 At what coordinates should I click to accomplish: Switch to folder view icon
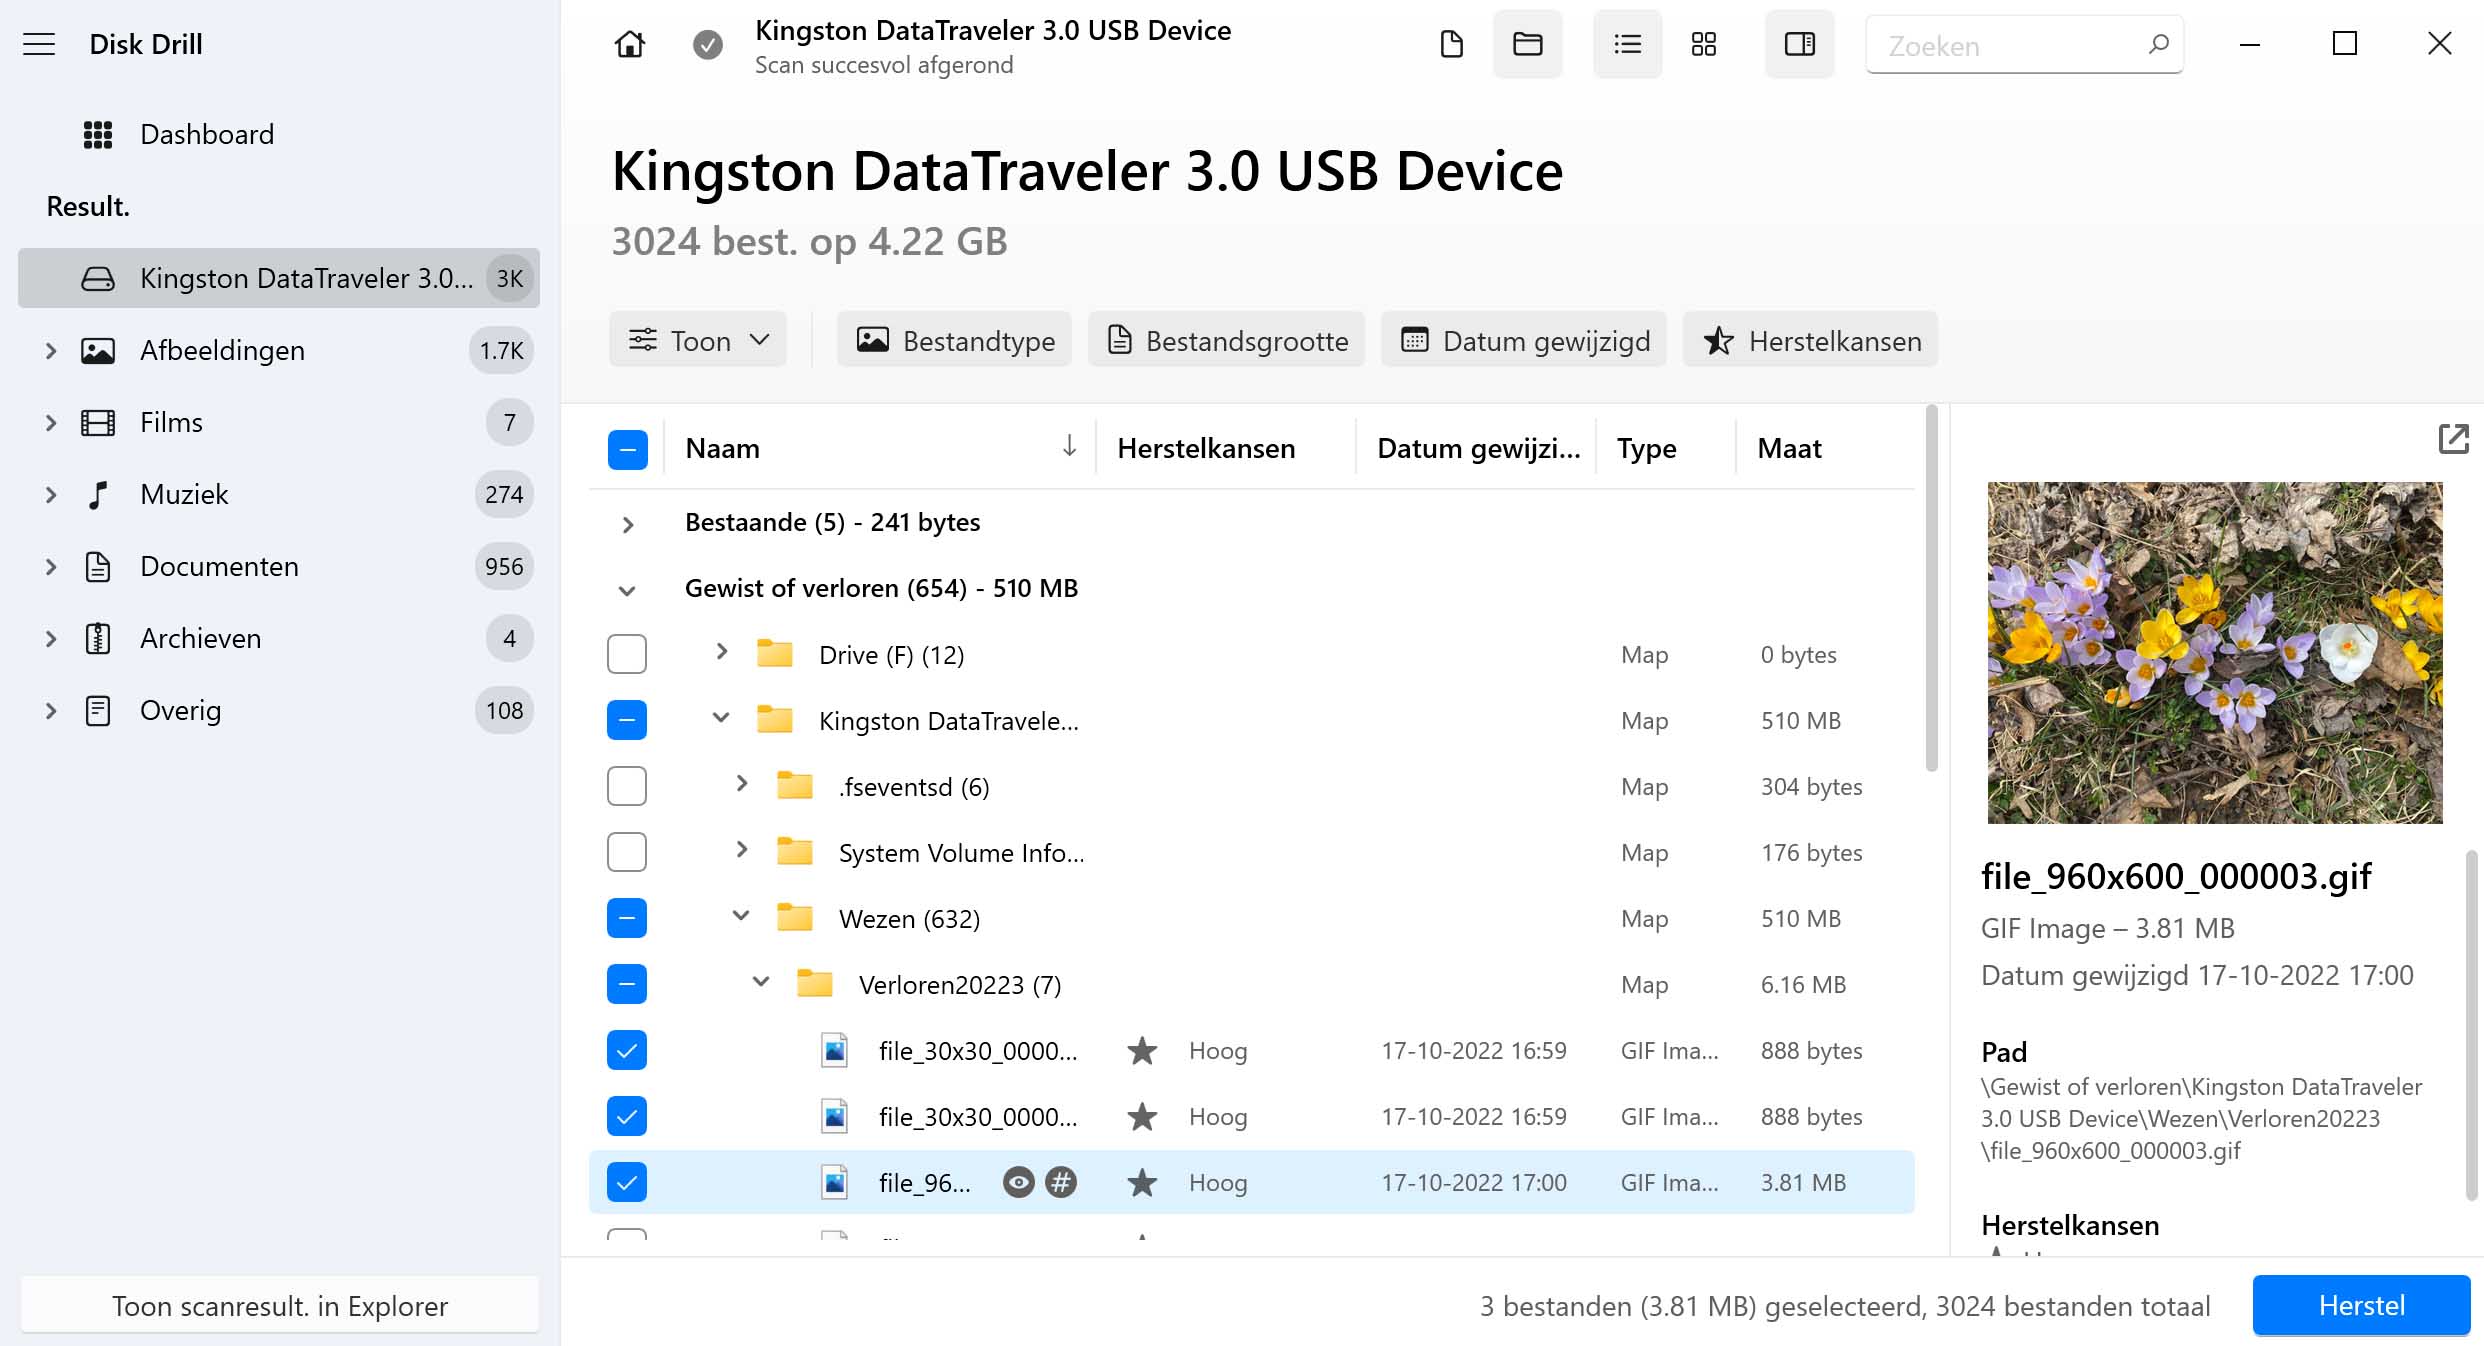[1527, 44]
